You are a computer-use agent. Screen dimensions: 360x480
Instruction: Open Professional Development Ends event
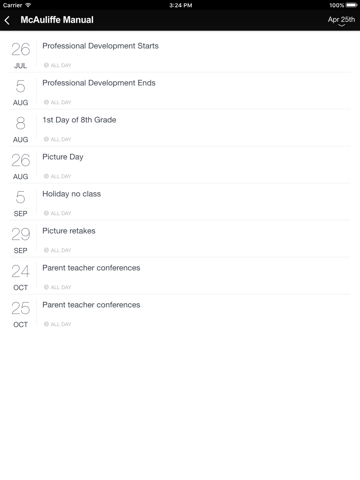180,91
